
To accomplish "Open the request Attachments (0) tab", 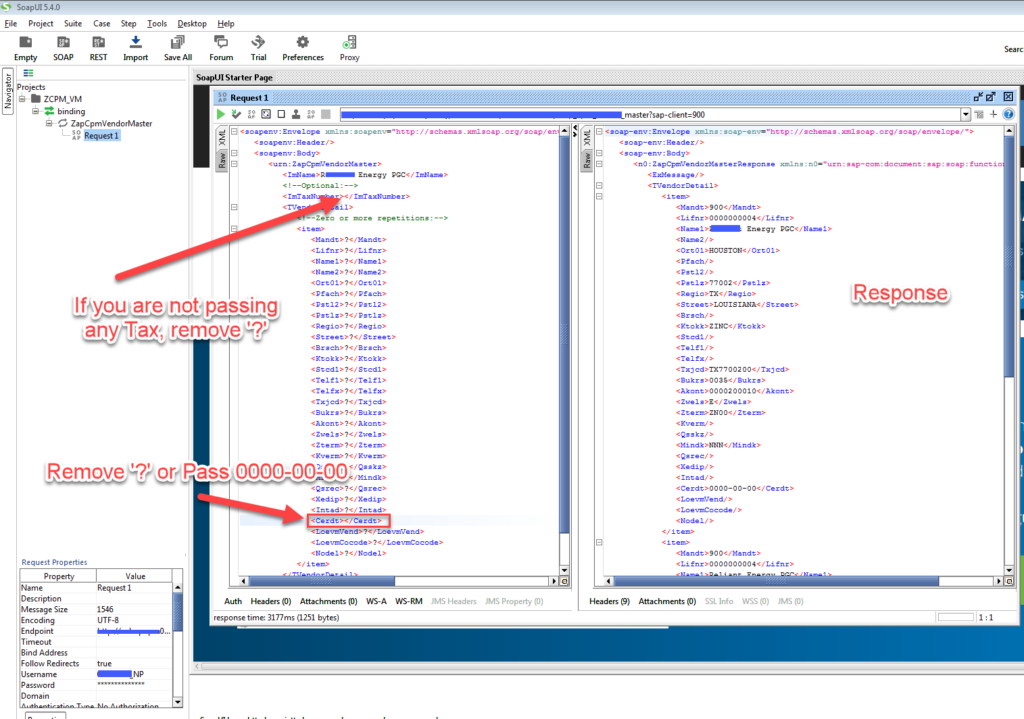I will click(x=328, y=601).
